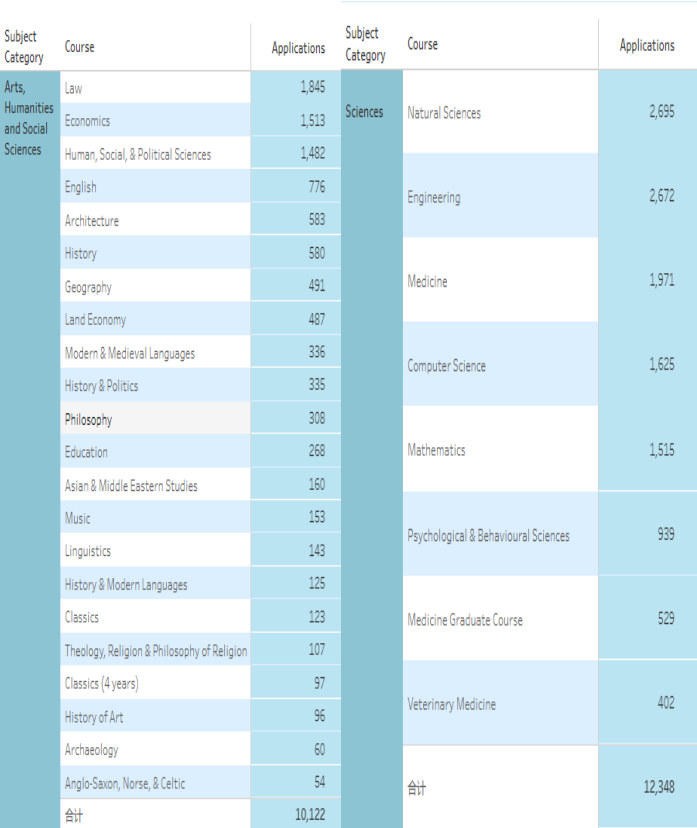Click the Land Economy course label
Image resolution: width=697 pixels, height=828 pixels.
(96, 320)
